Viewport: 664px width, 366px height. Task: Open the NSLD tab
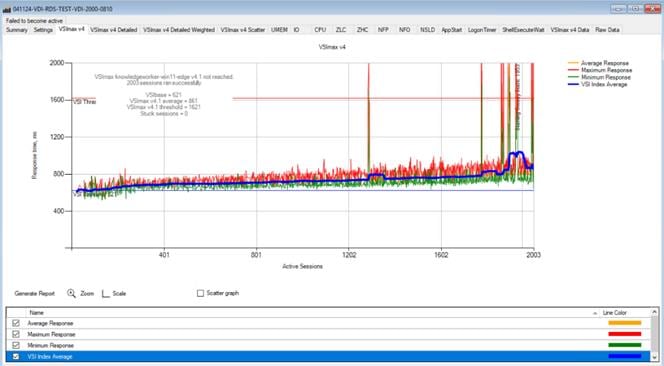coord(427,30)
